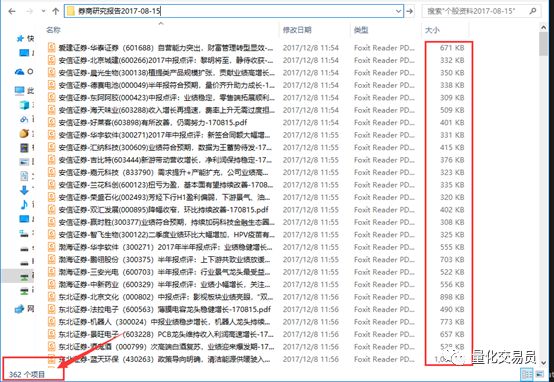Click the go-to arrow beside address bar
554x382 pixels.
coord(409,11)
